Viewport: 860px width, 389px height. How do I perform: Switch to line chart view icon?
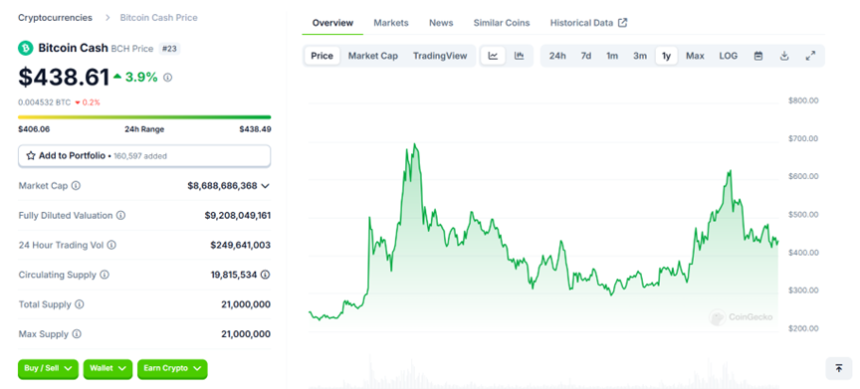coord(493,56)
